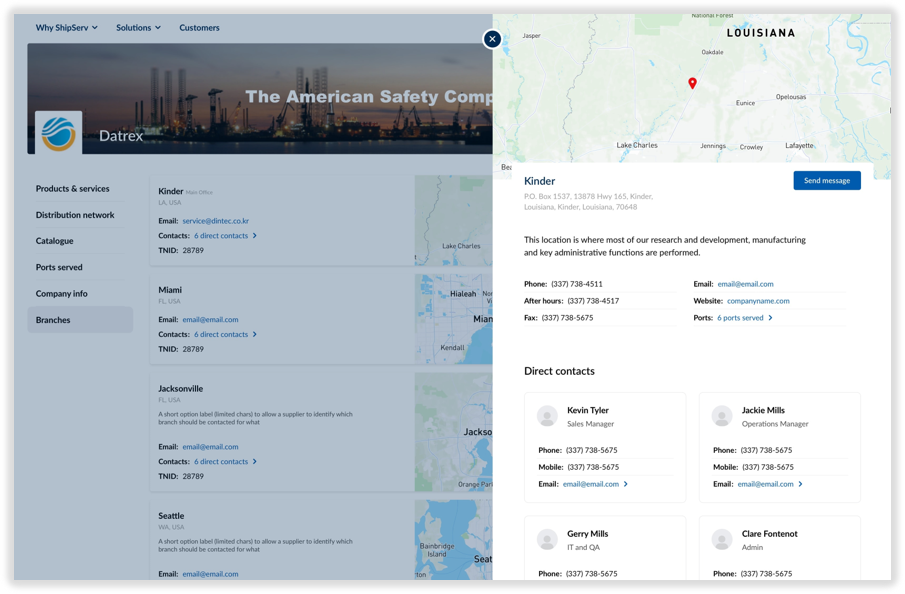
Task: Click the Kinder branch title in list
Action: pyautogui.click(x=171, y=191)
